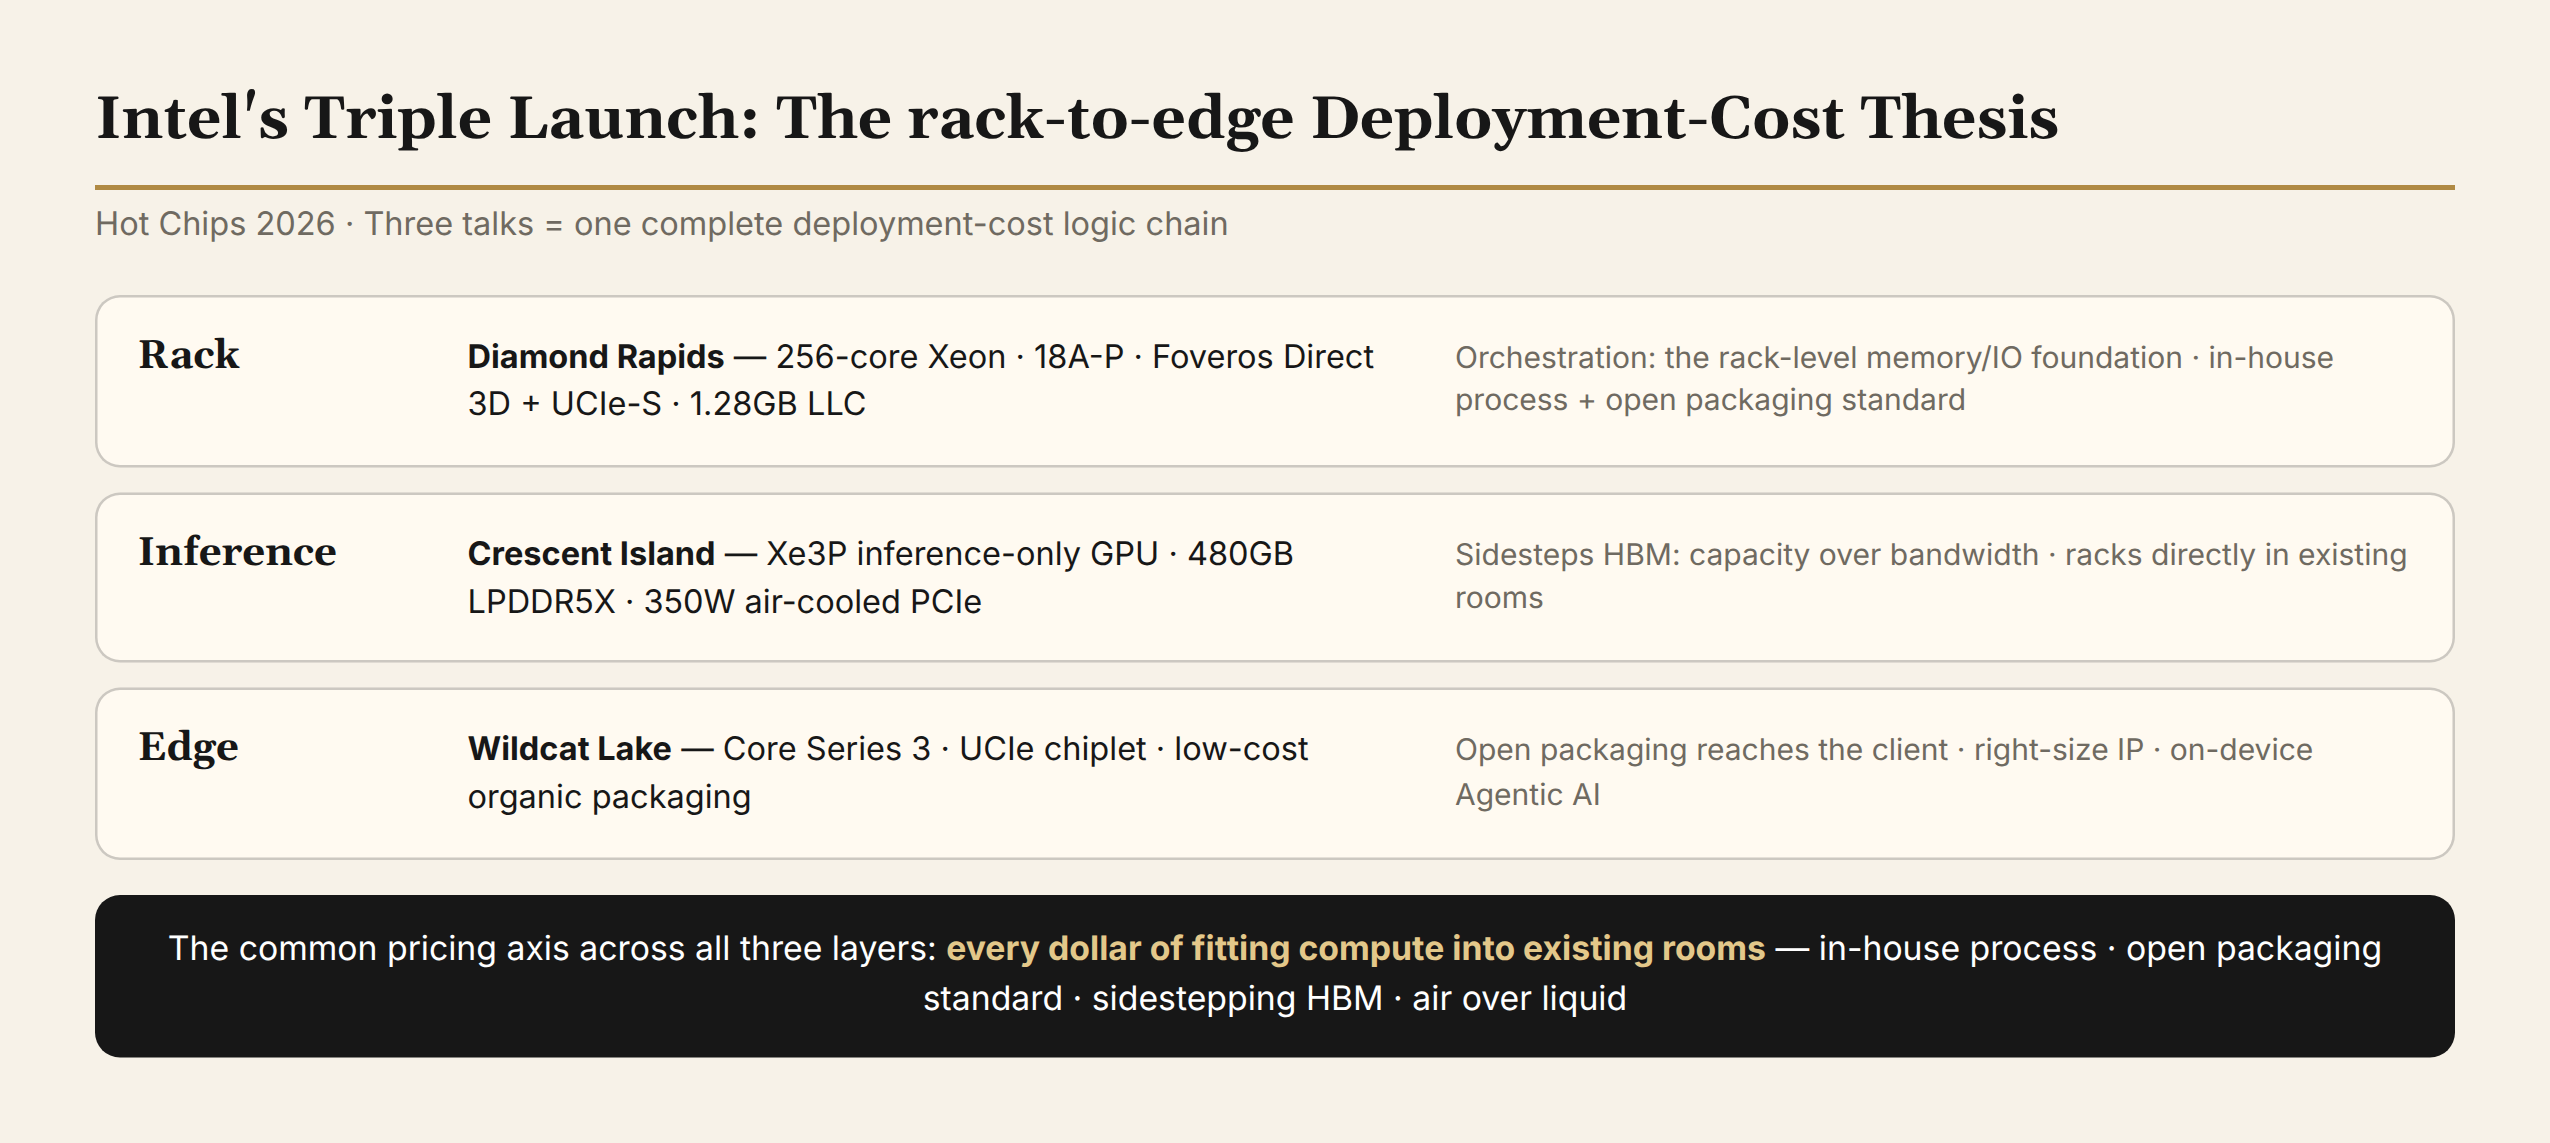The image size is (2550, 1143).
Task: Select the 'Crescent Island' product text
Action: click(591, 553)
